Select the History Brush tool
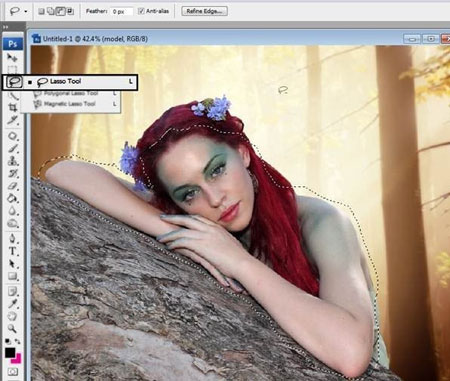Image resolution: width=450 pixels, height=381 pixels. [12, 173]
